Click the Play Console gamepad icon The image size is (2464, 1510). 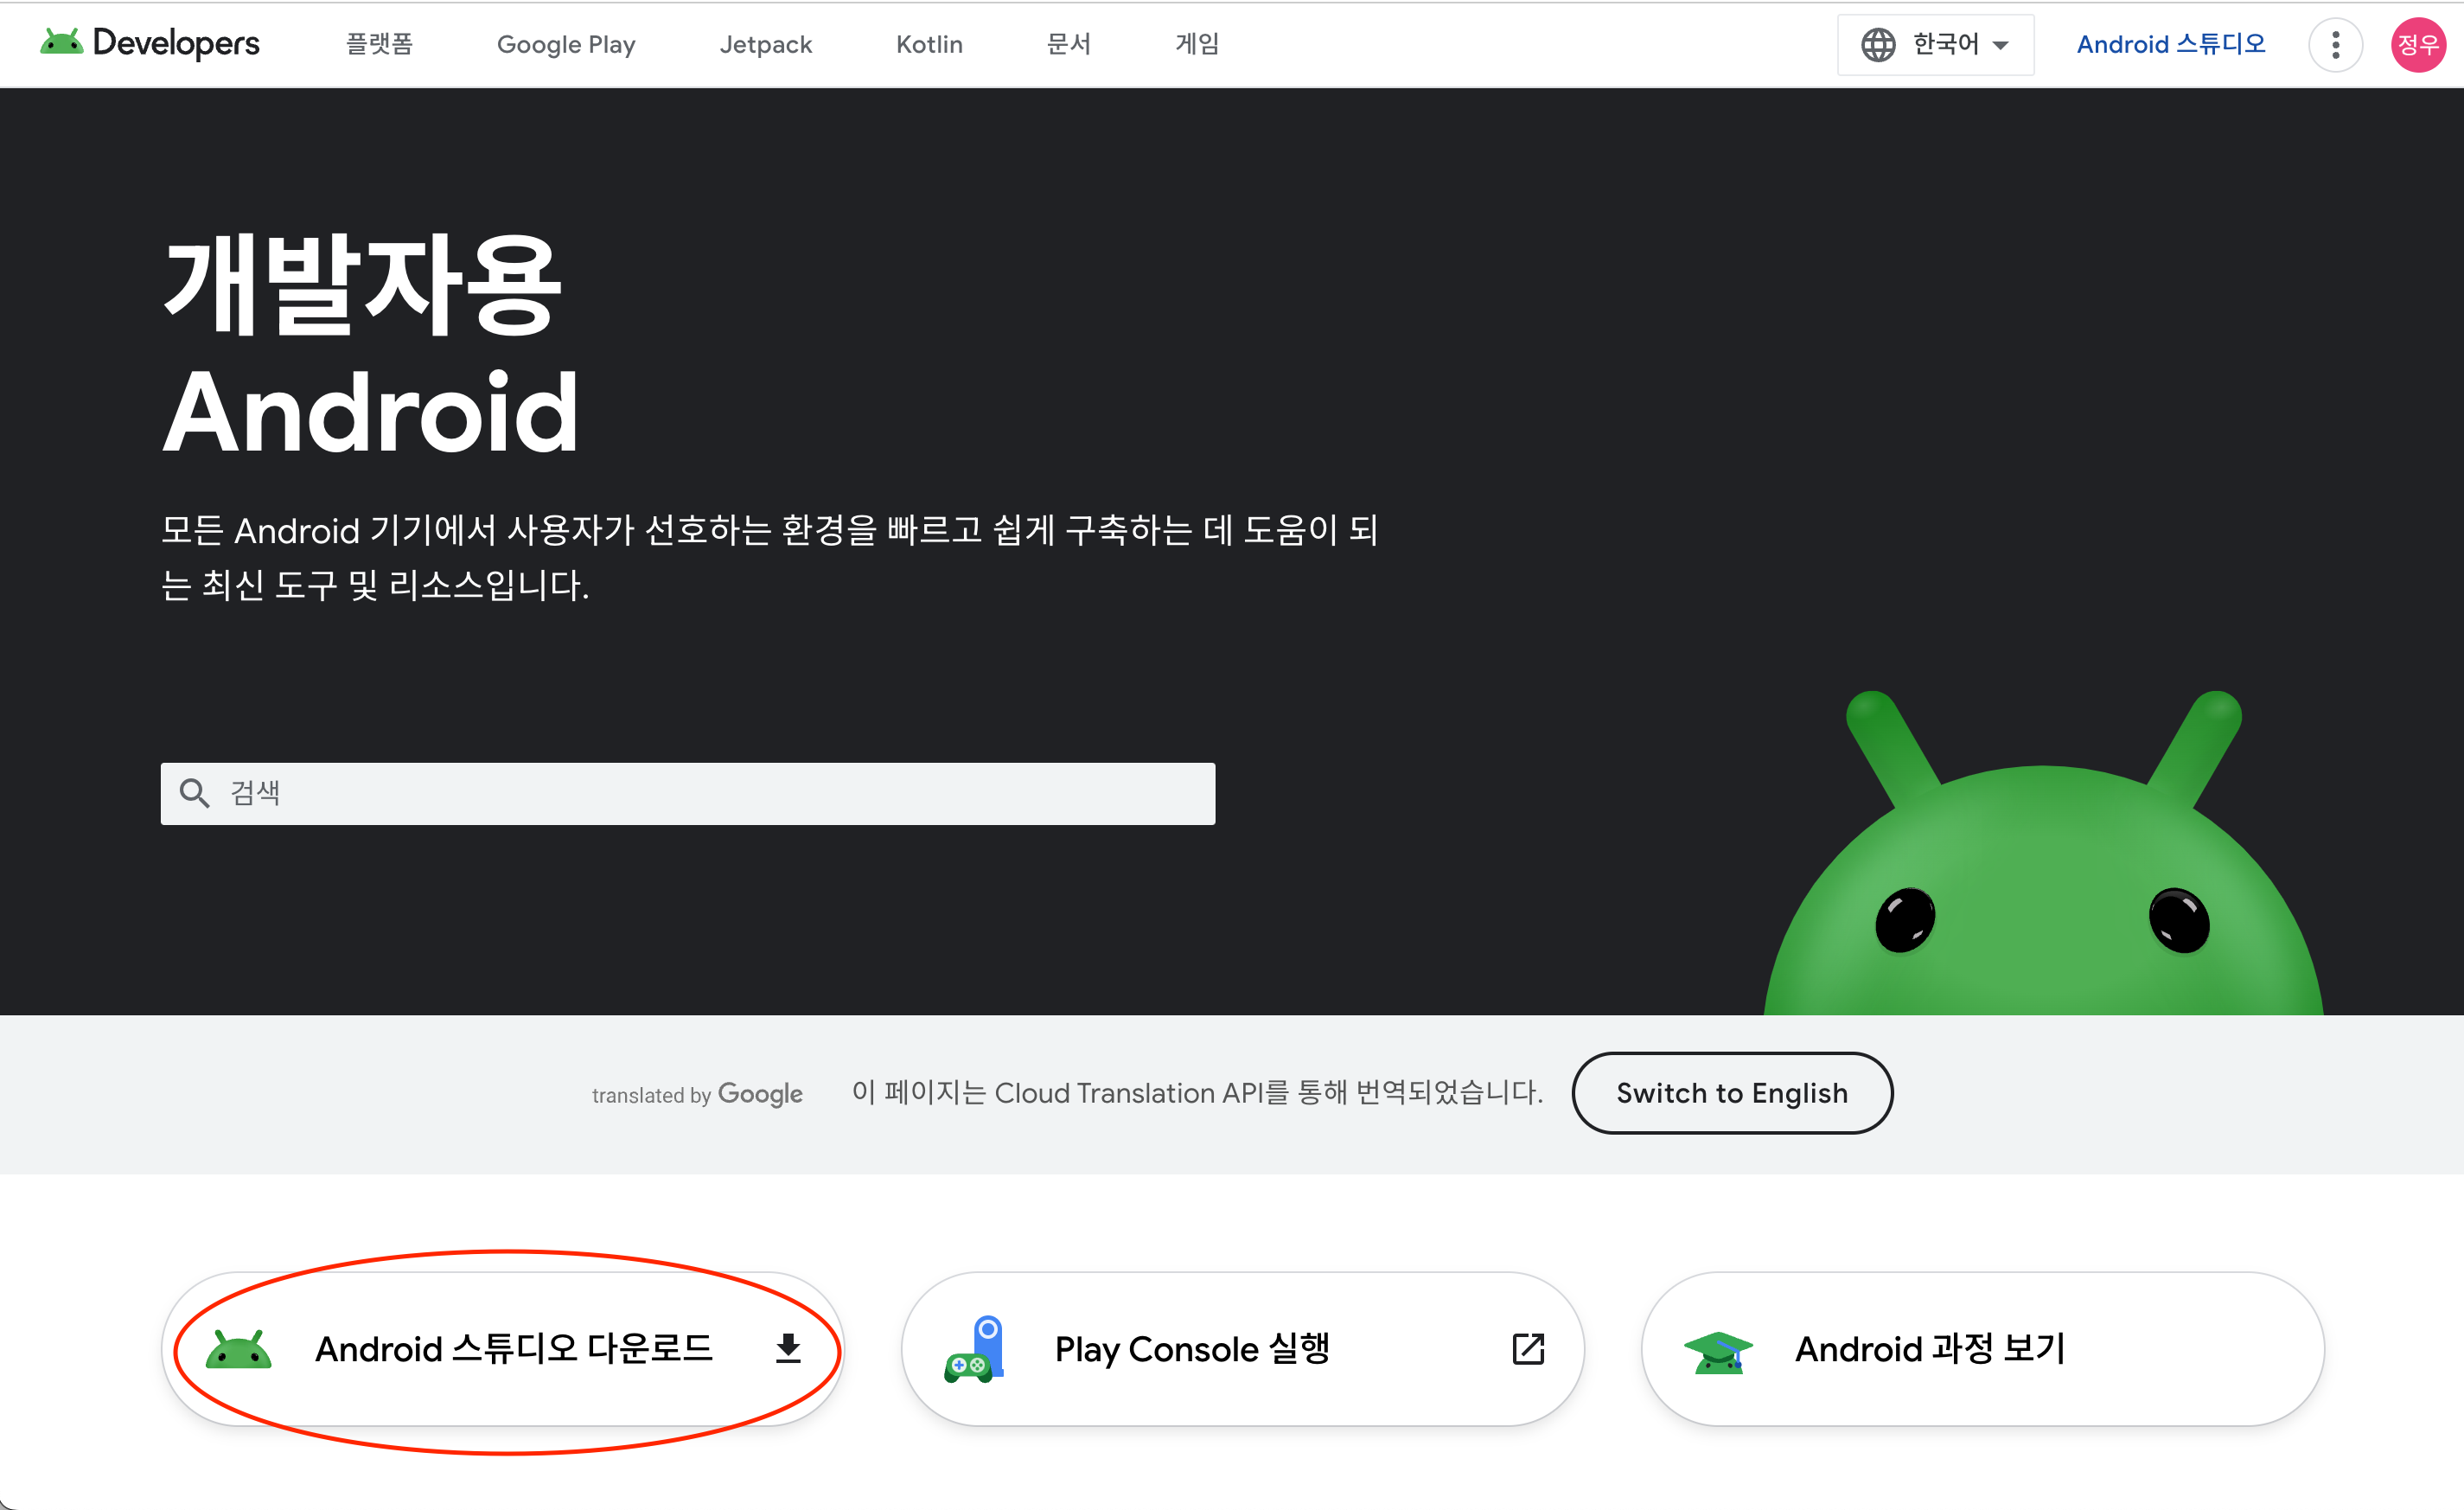pos(973,1348)
